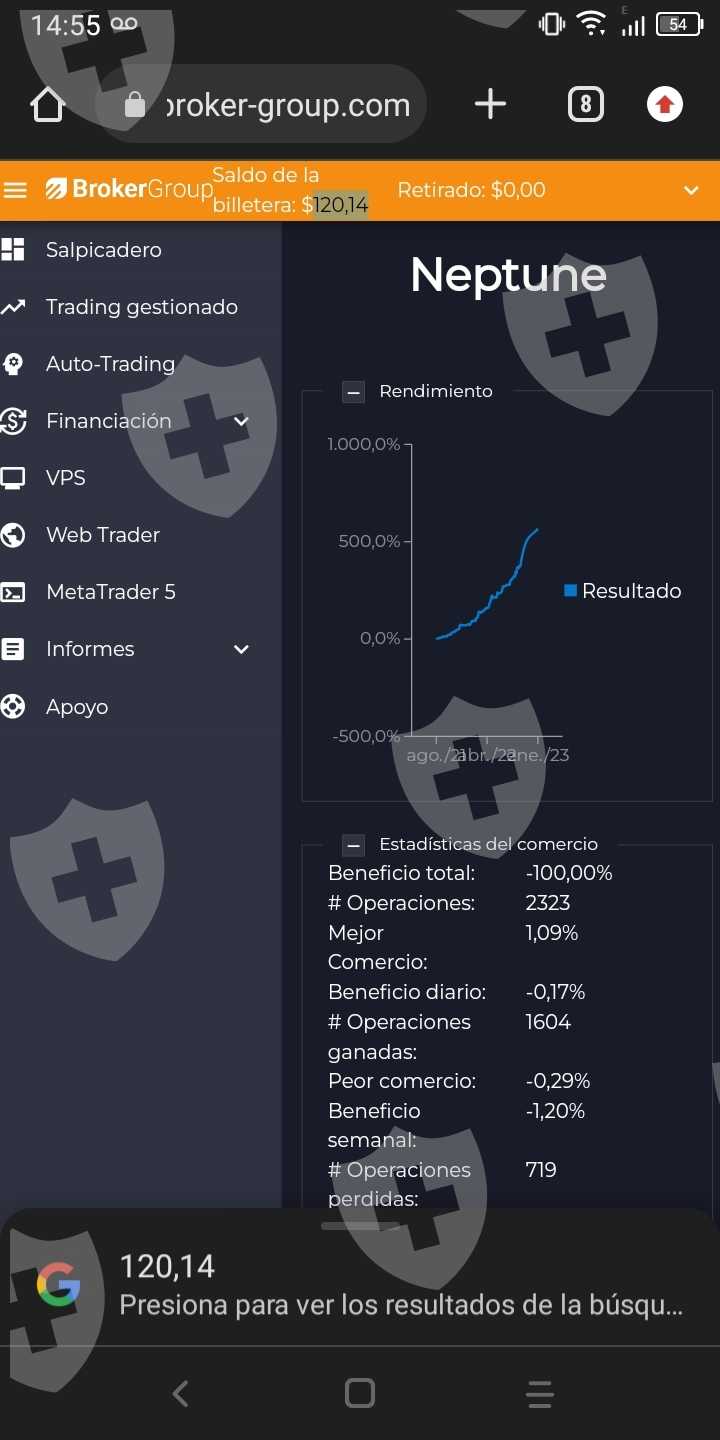720x1440 pixels.
Task: Expand the orange header dropdown arrow
Action: 691,190
